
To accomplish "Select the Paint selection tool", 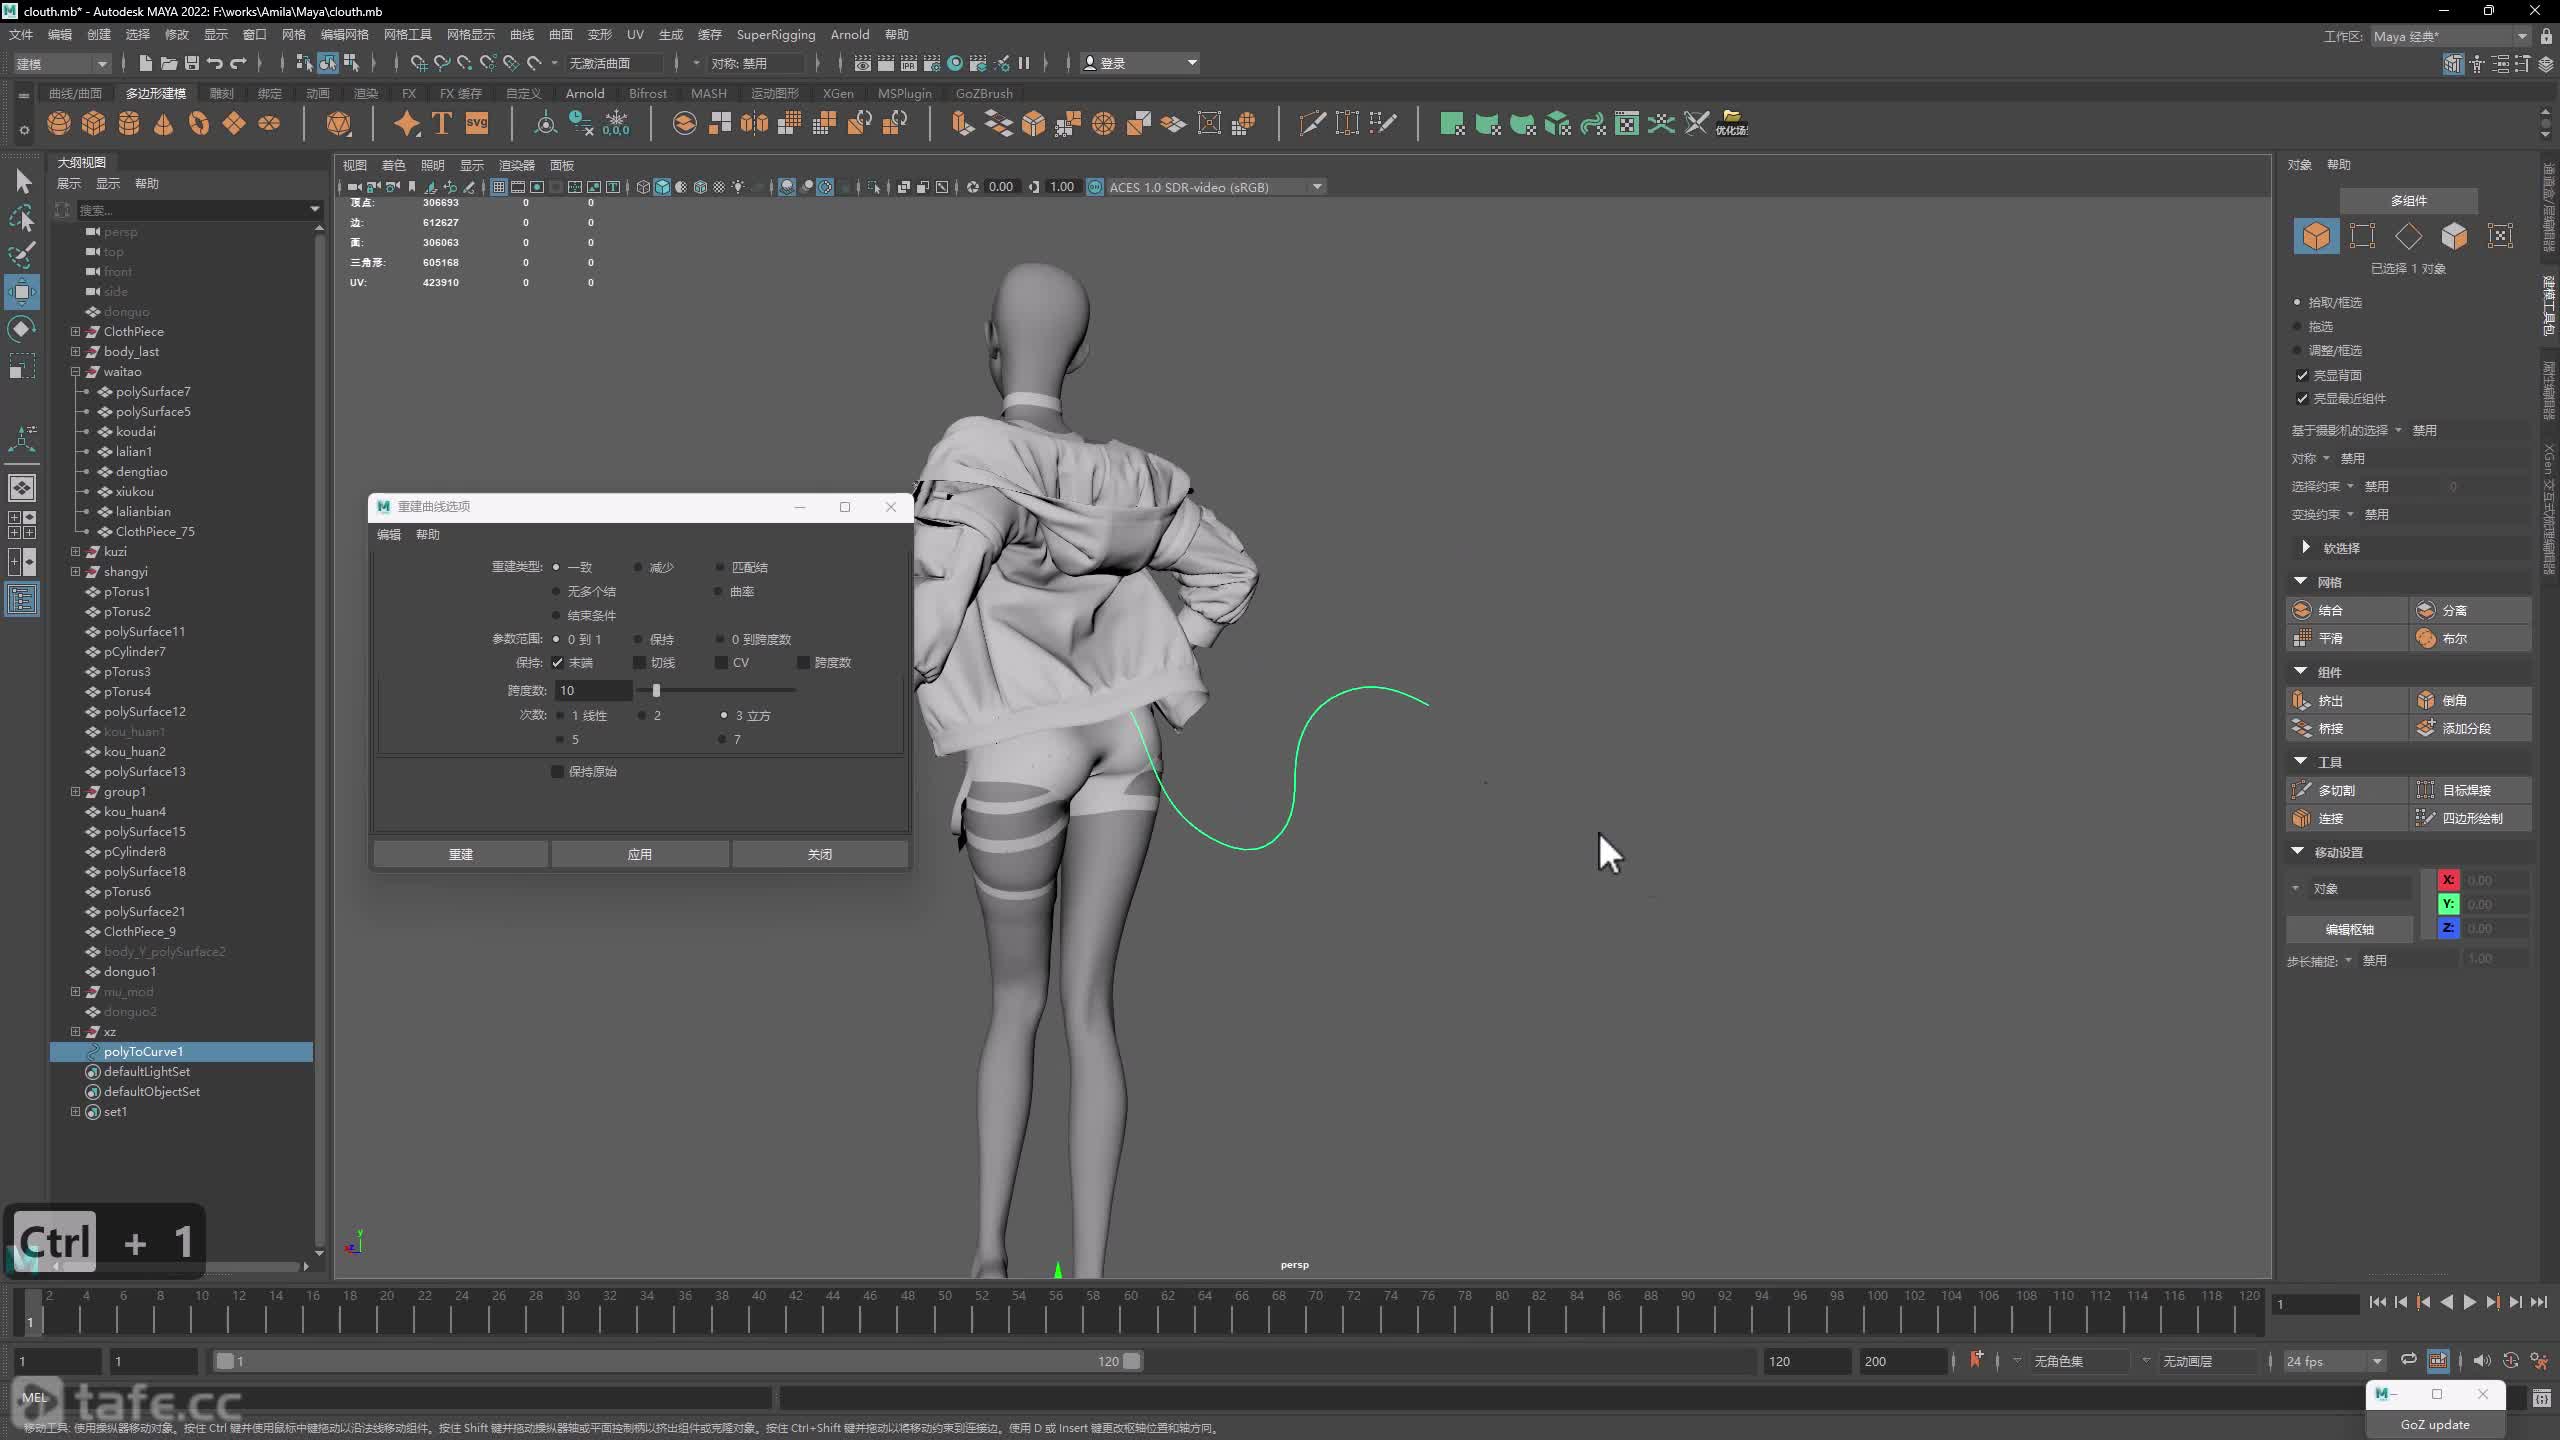I will tap(22, 255).
